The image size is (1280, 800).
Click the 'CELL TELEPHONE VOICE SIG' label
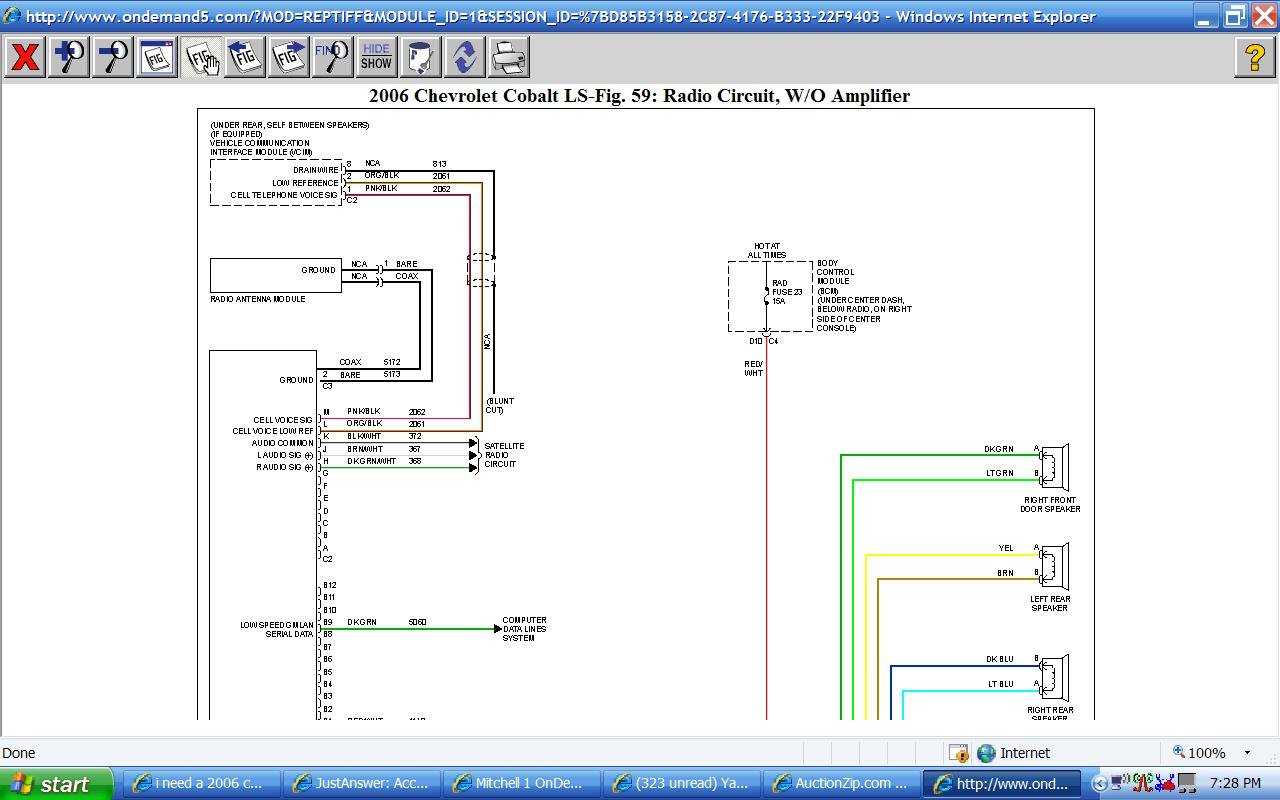tap(284, 195)
